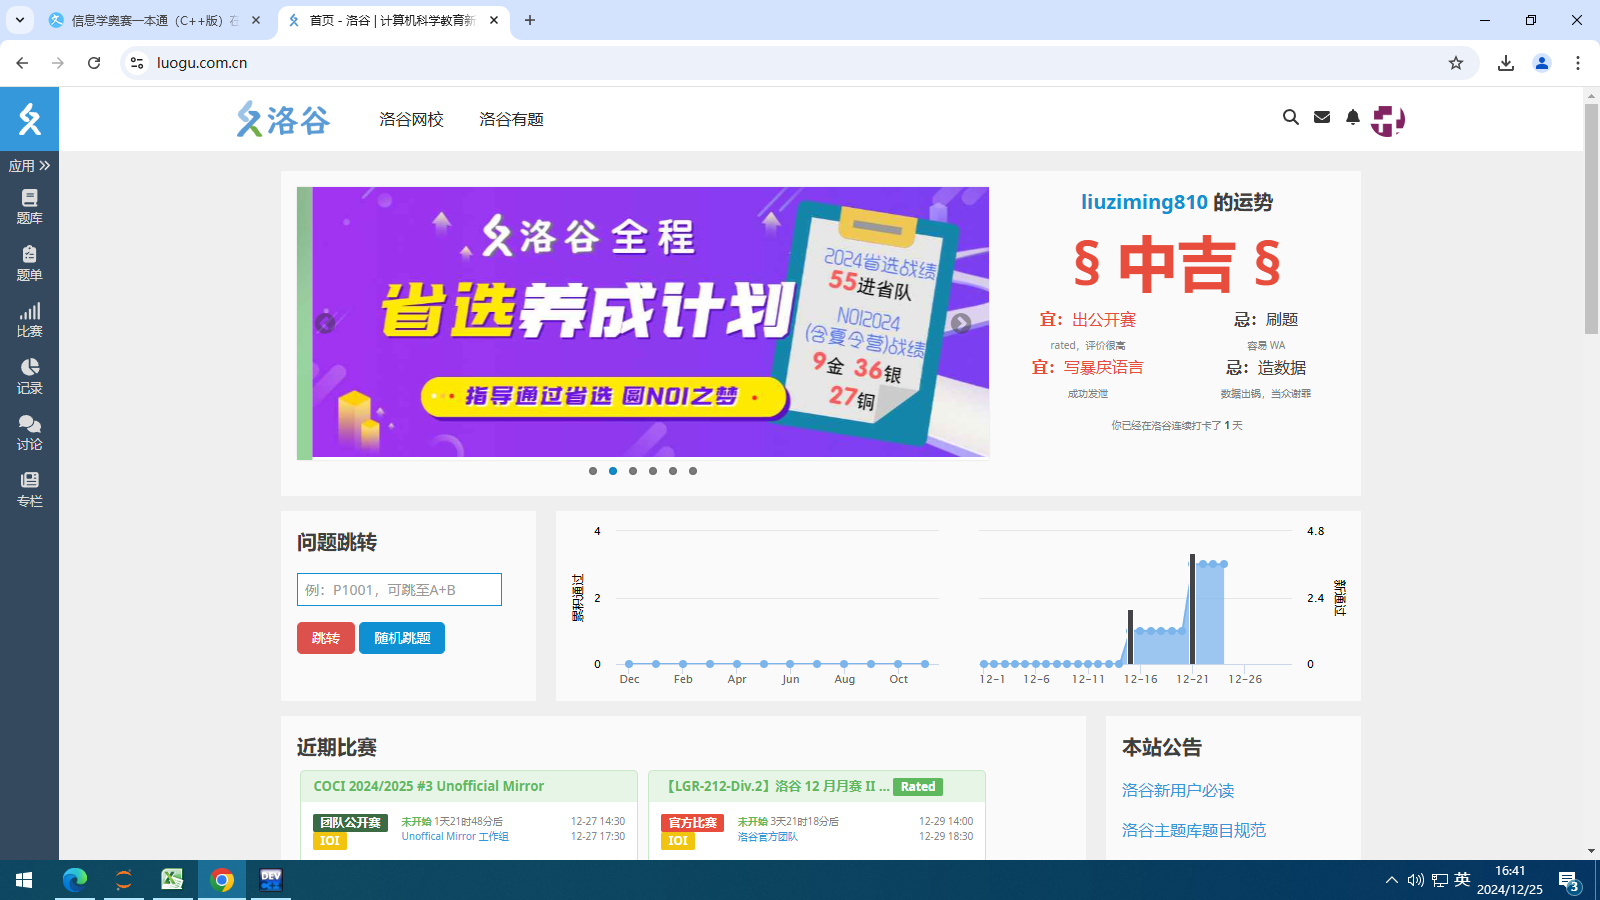The width and height of the screenshot is (1600, 900).
Task: Open a new browser tab
Action: 530,20
